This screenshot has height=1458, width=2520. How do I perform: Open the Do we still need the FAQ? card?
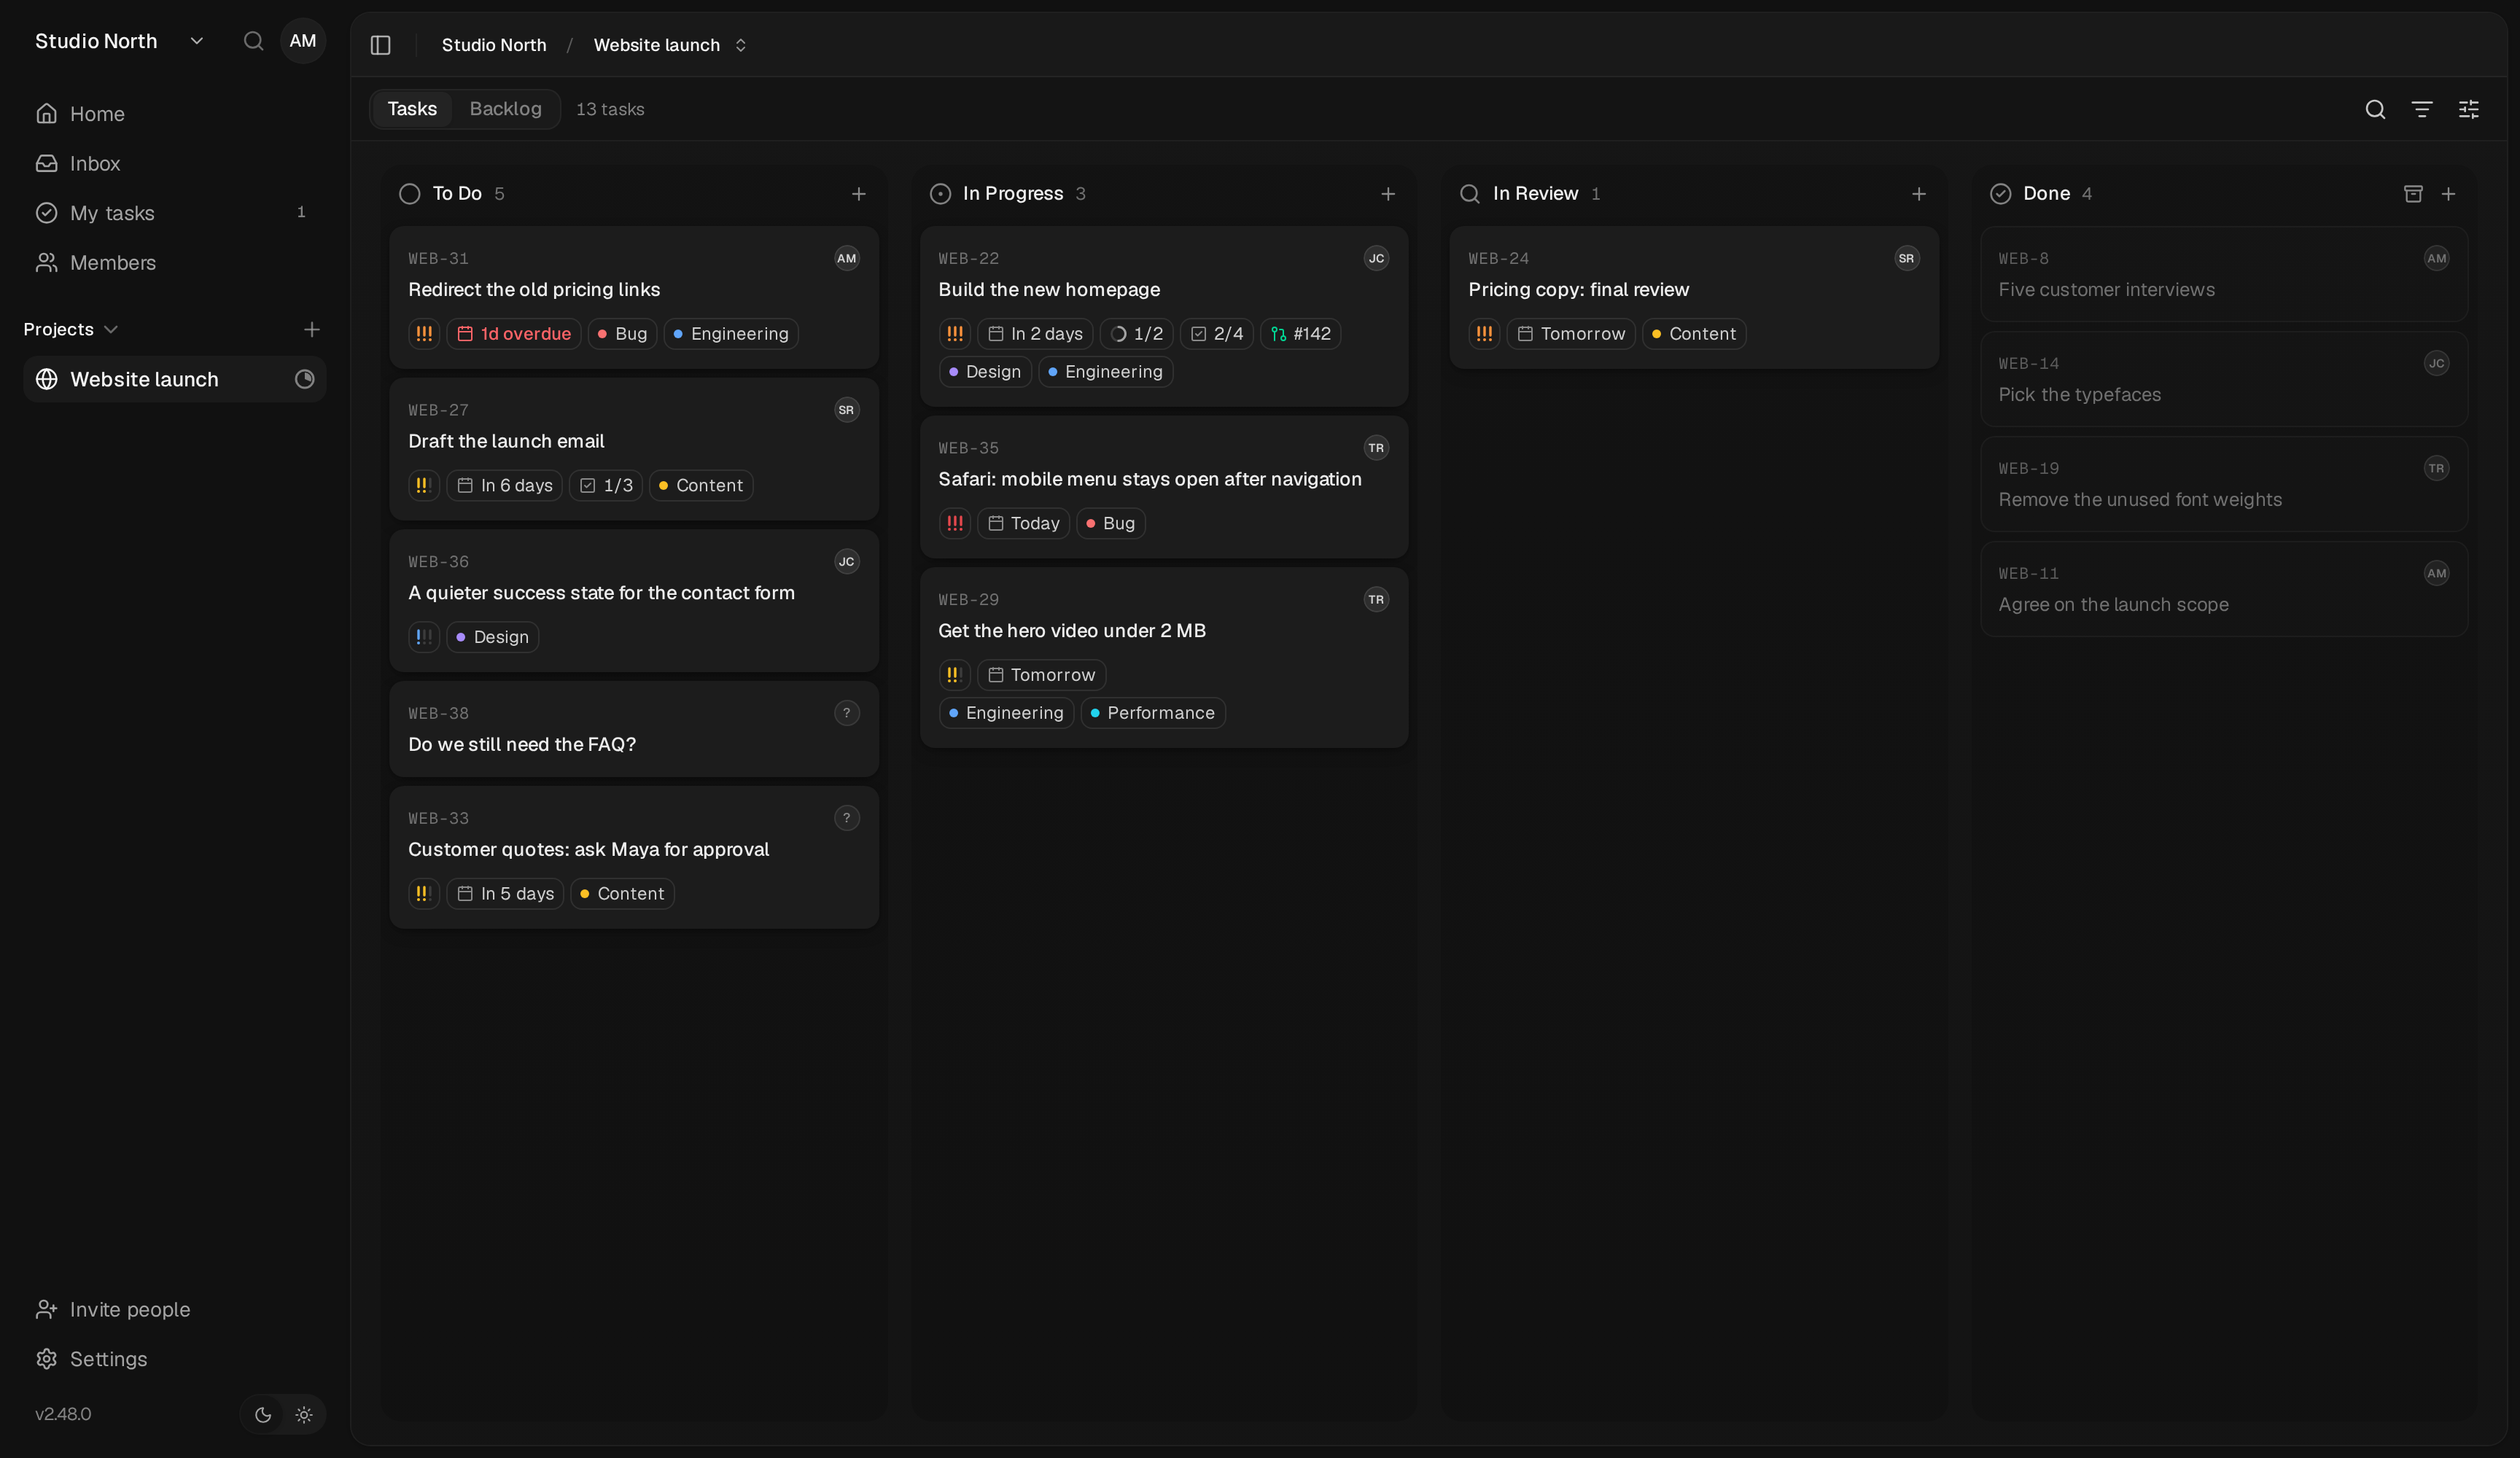pos(634,729)
